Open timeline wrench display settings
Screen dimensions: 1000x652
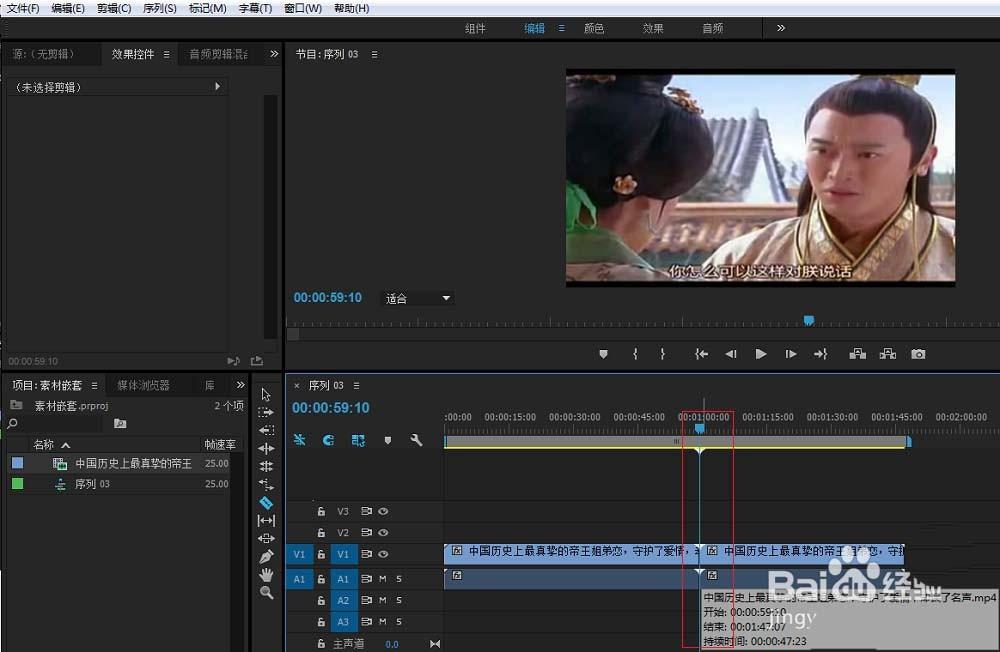[417, 440]
